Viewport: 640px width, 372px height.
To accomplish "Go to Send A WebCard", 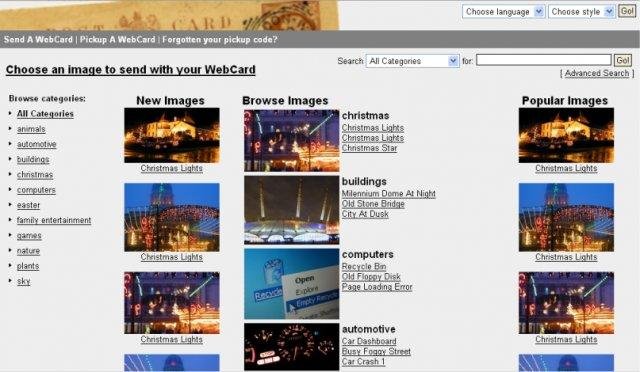I will pyautogui.click(x=38, y=40).
